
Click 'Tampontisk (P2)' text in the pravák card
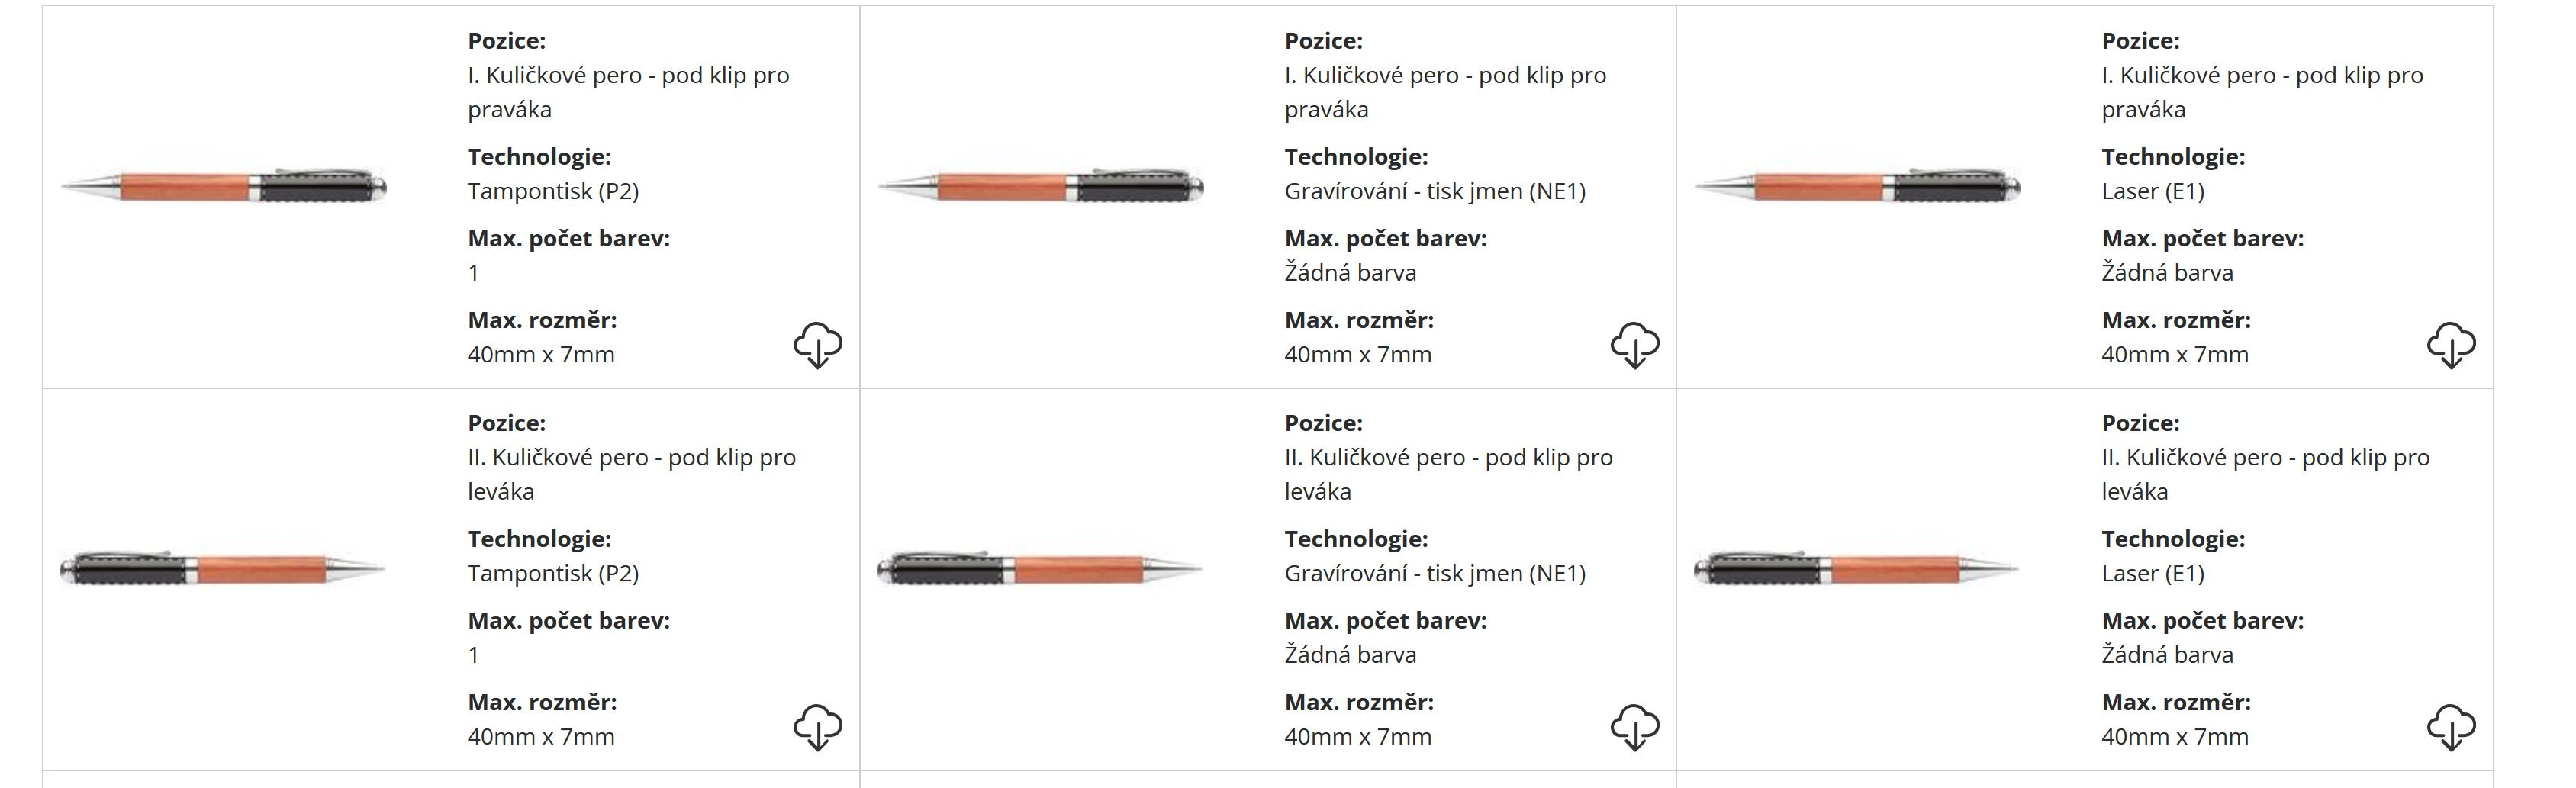(553, 191)
